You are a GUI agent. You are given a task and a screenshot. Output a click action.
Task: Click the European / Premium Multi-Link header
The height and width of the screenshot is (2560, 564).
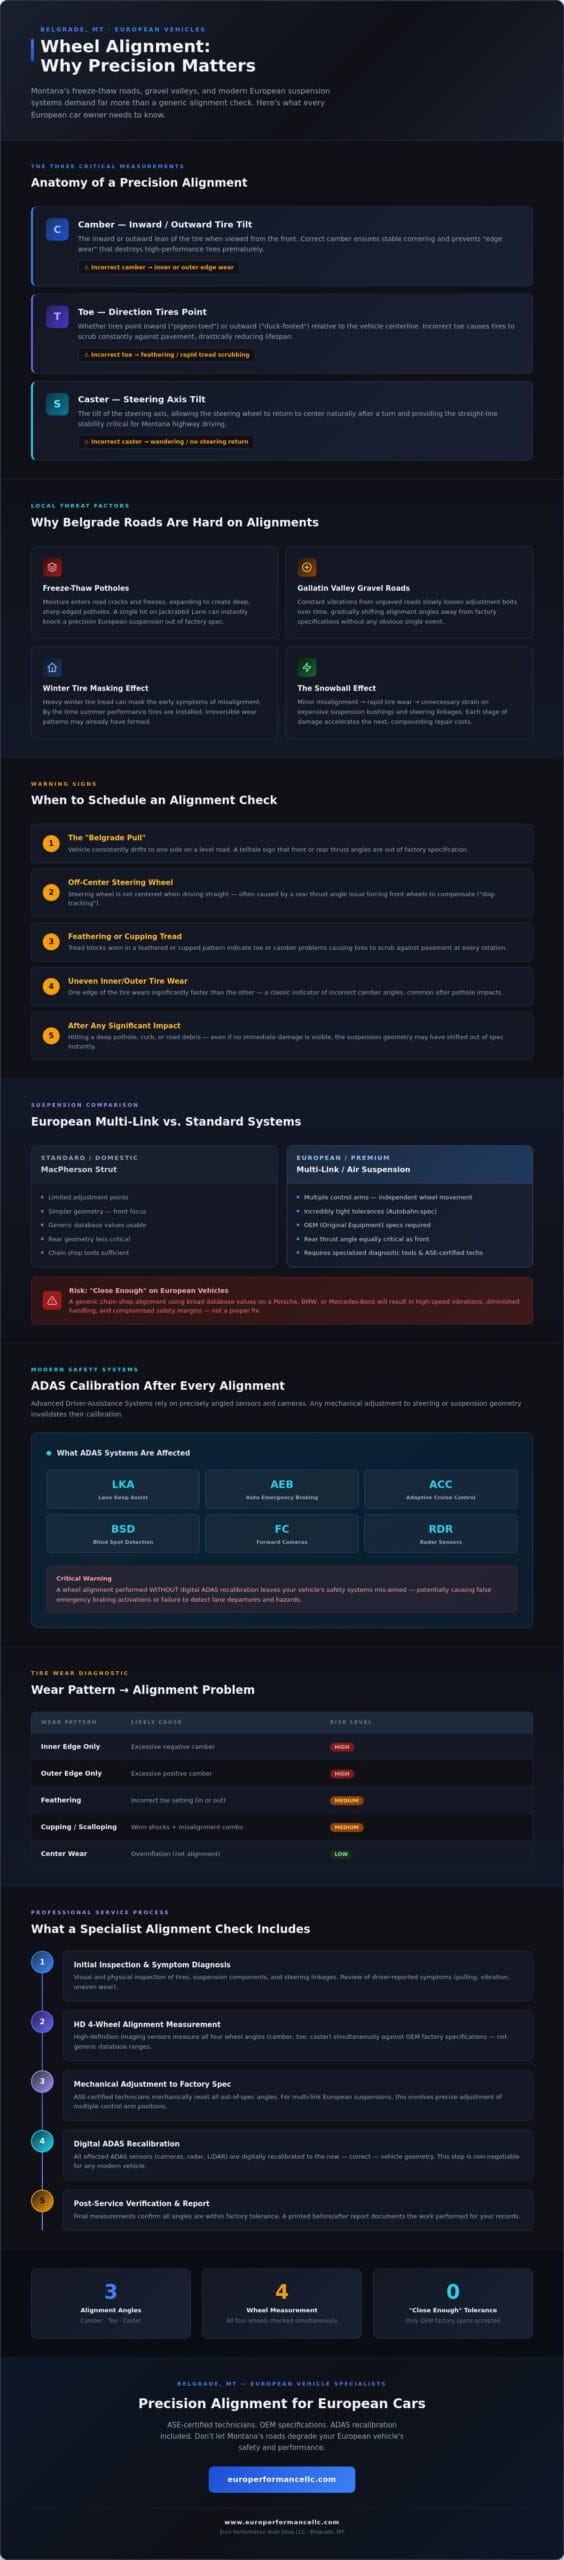tap(410, 1164)
